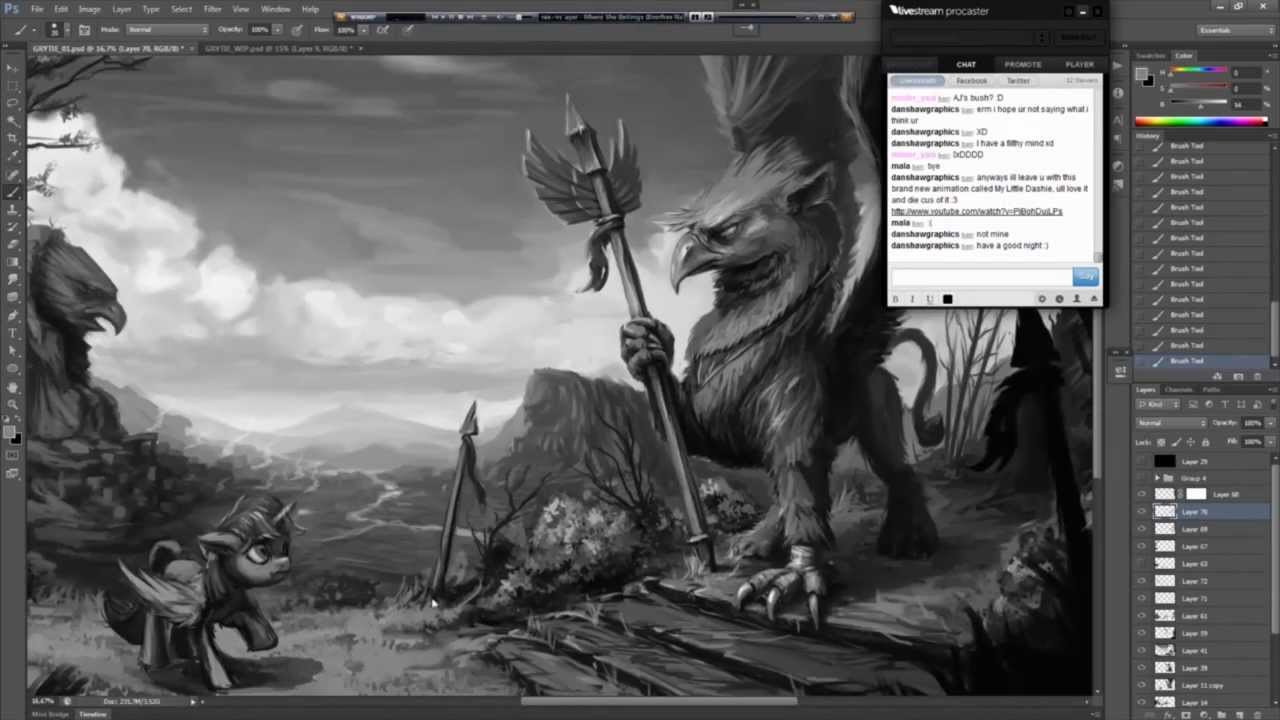Activate the Type tool

coord(13,333)
